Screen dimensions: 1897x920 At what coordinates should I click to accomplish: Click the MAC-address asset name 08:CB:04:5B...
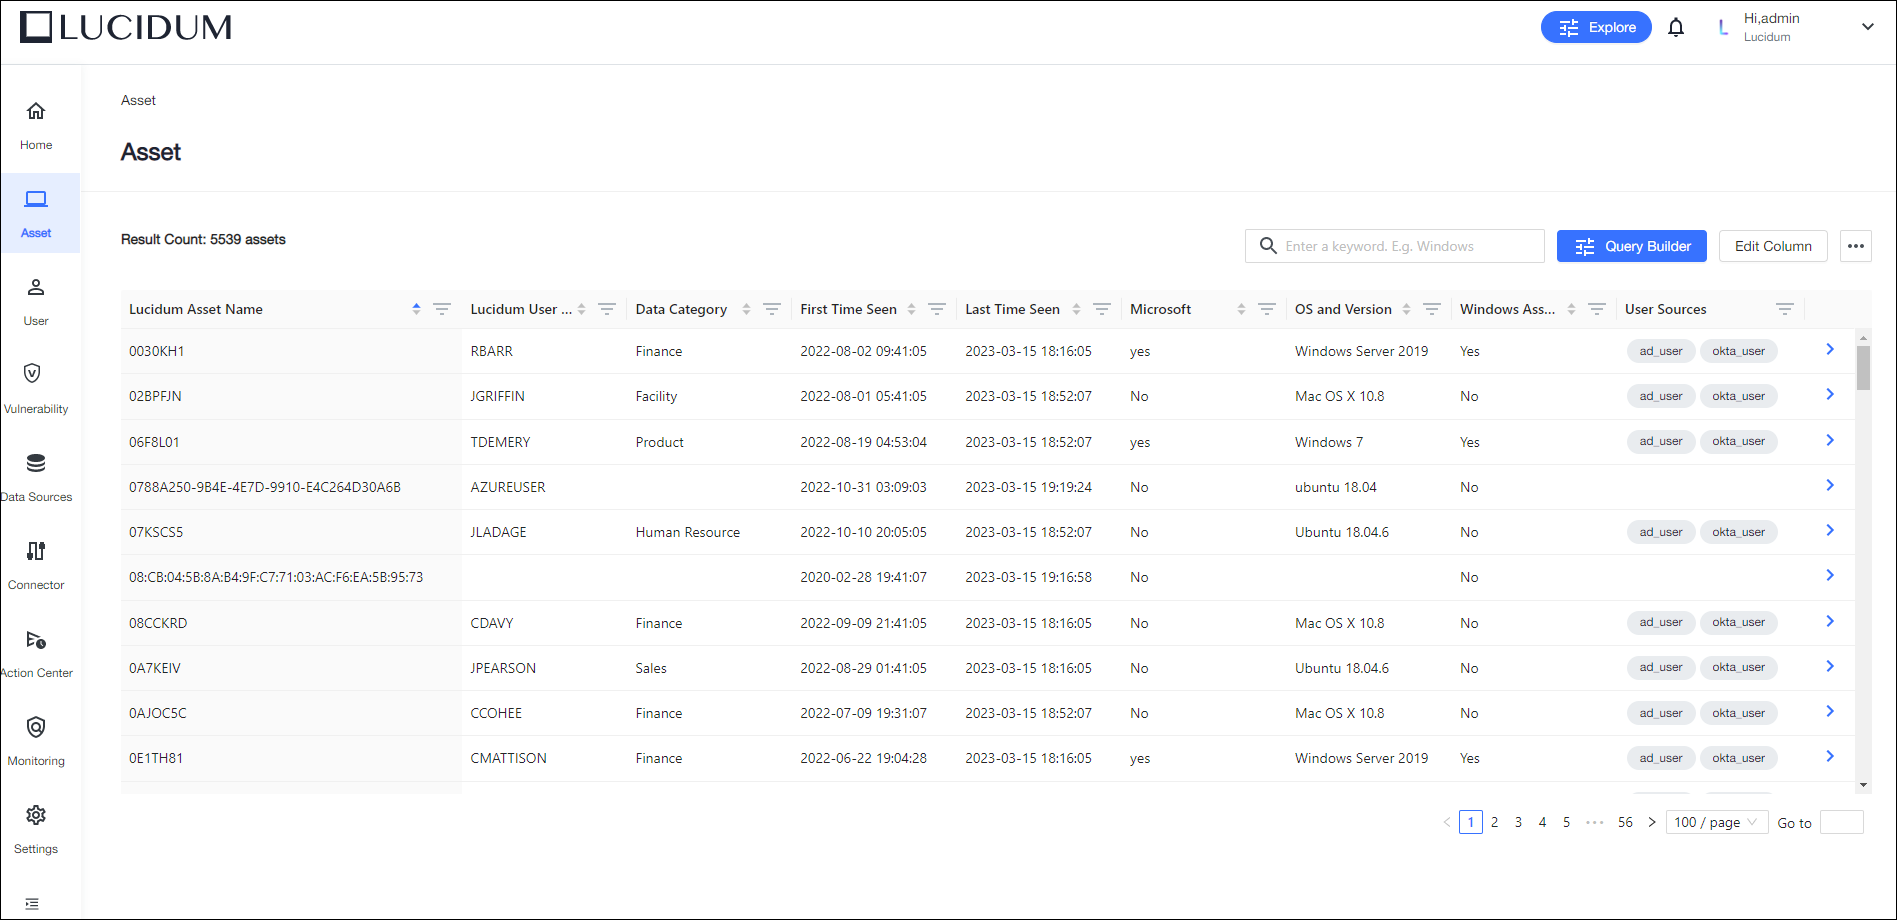(276, 577)
